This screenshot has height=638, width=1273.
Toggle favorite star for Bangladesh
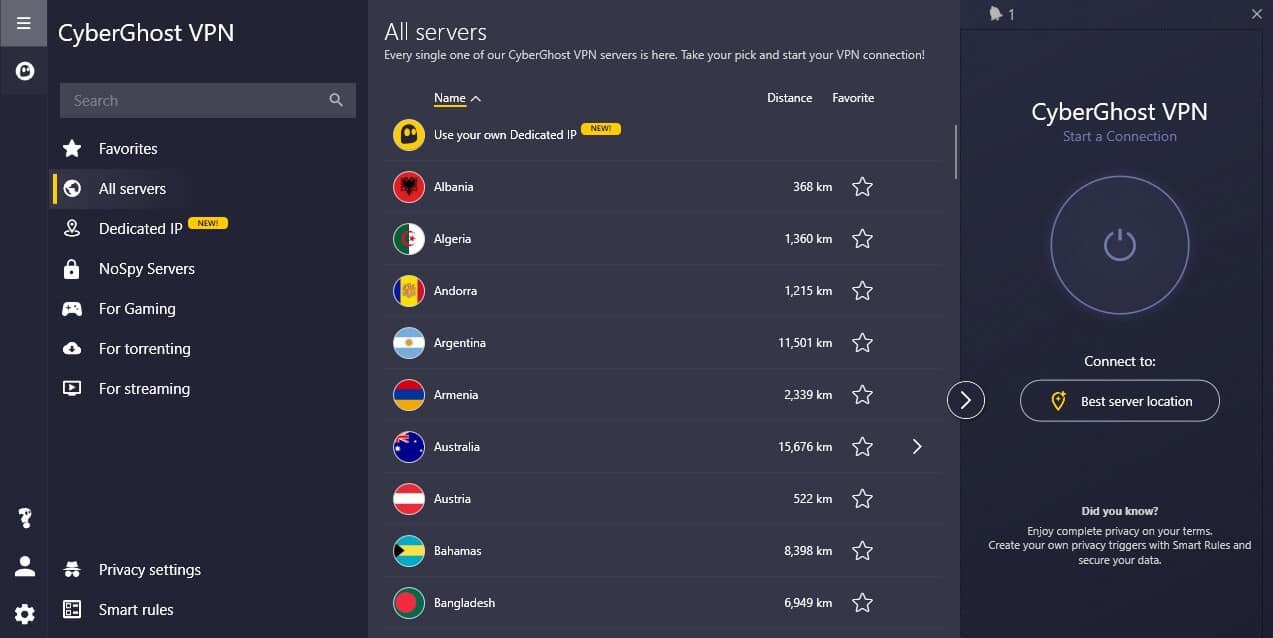click(x=862, y=603)
